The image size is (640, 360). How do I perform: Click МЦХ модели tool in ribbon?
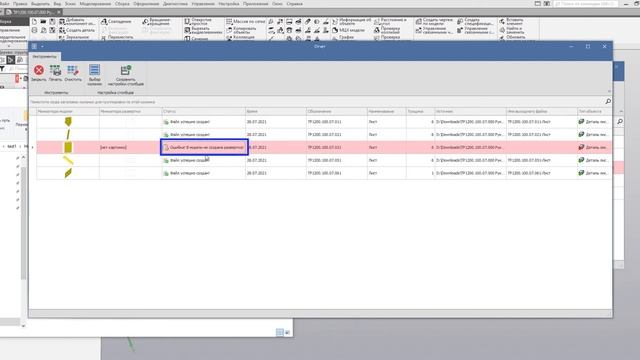(x=348, y=30)
